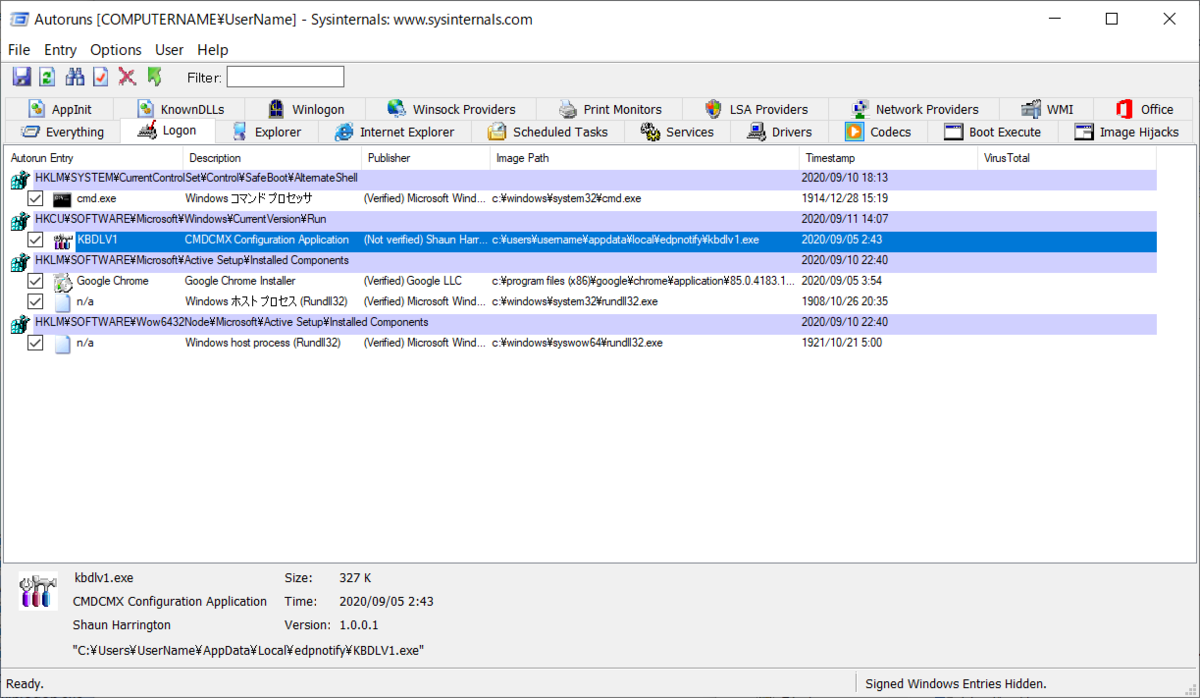Click the Office tab's red logo icon
1200x698 pixels.
tap(1123, 109)
